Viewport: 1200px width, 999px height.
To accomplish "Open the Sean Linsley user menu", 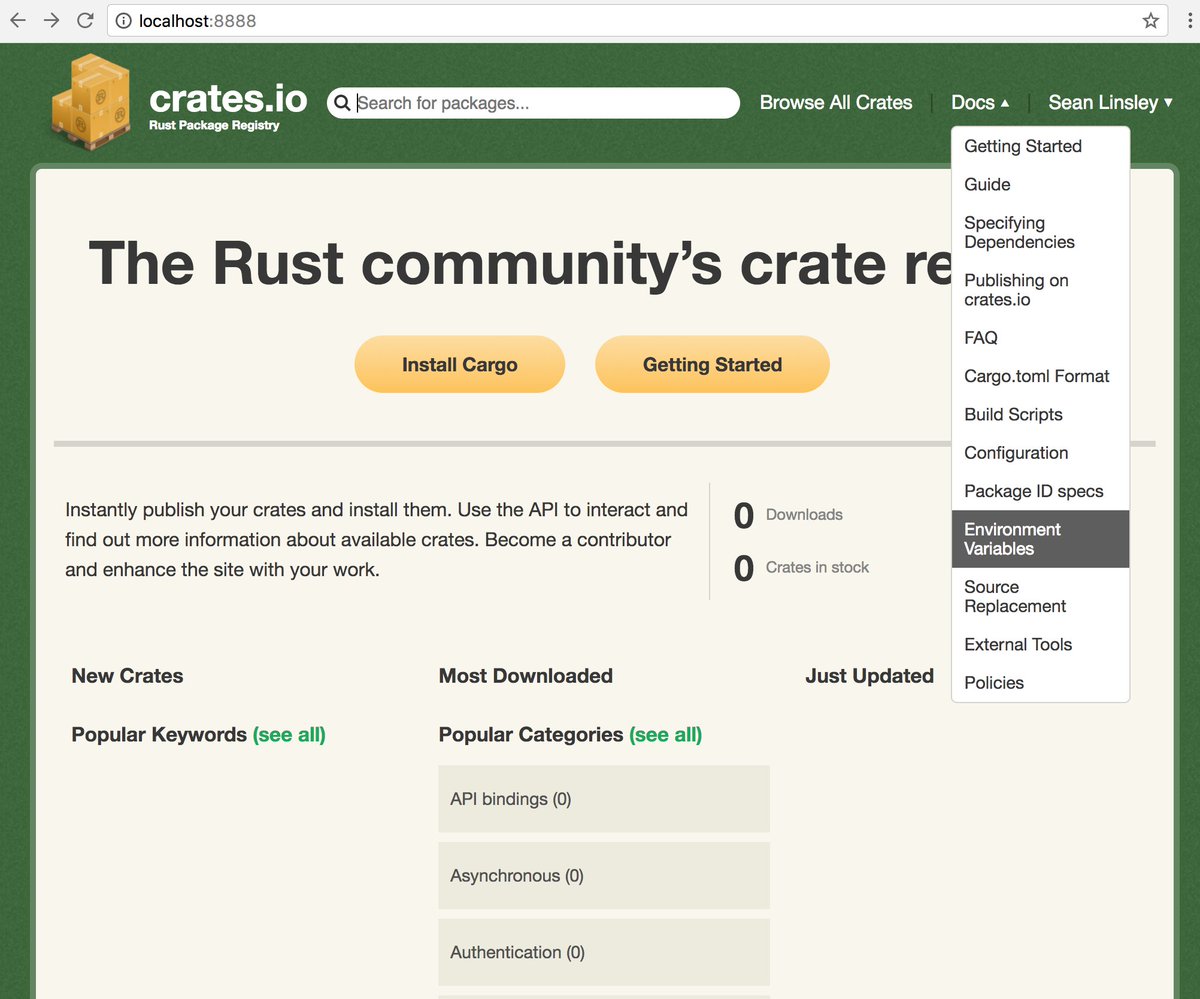I will click(x=1110, y=102).
